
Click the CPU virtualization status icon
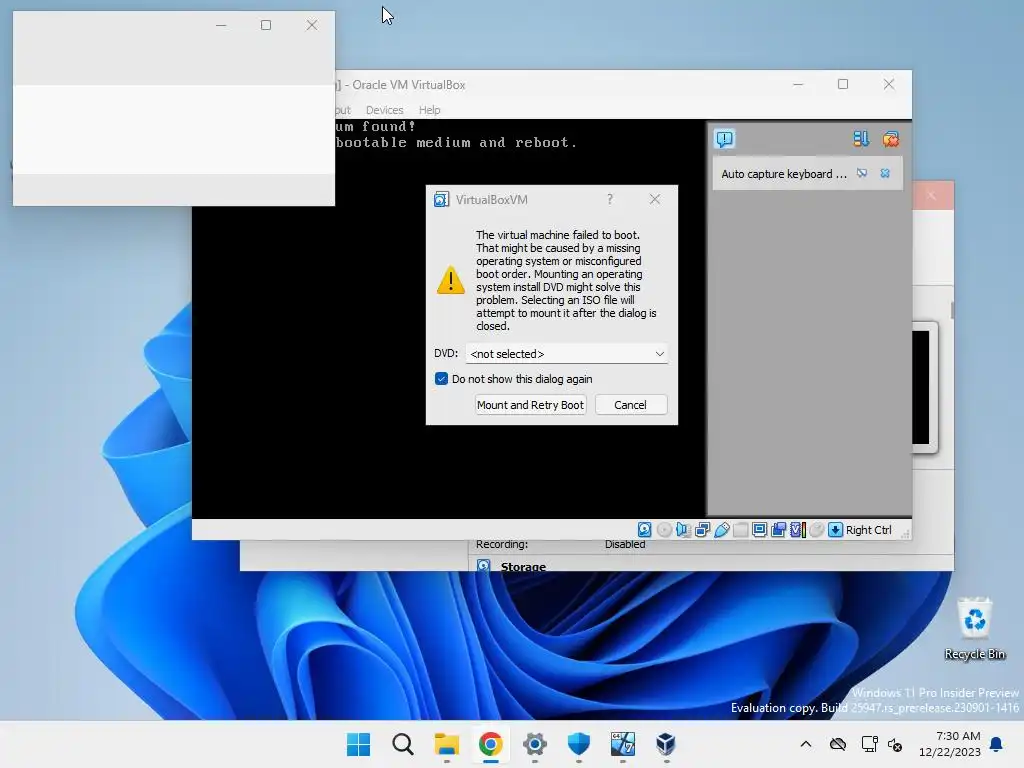797,530
